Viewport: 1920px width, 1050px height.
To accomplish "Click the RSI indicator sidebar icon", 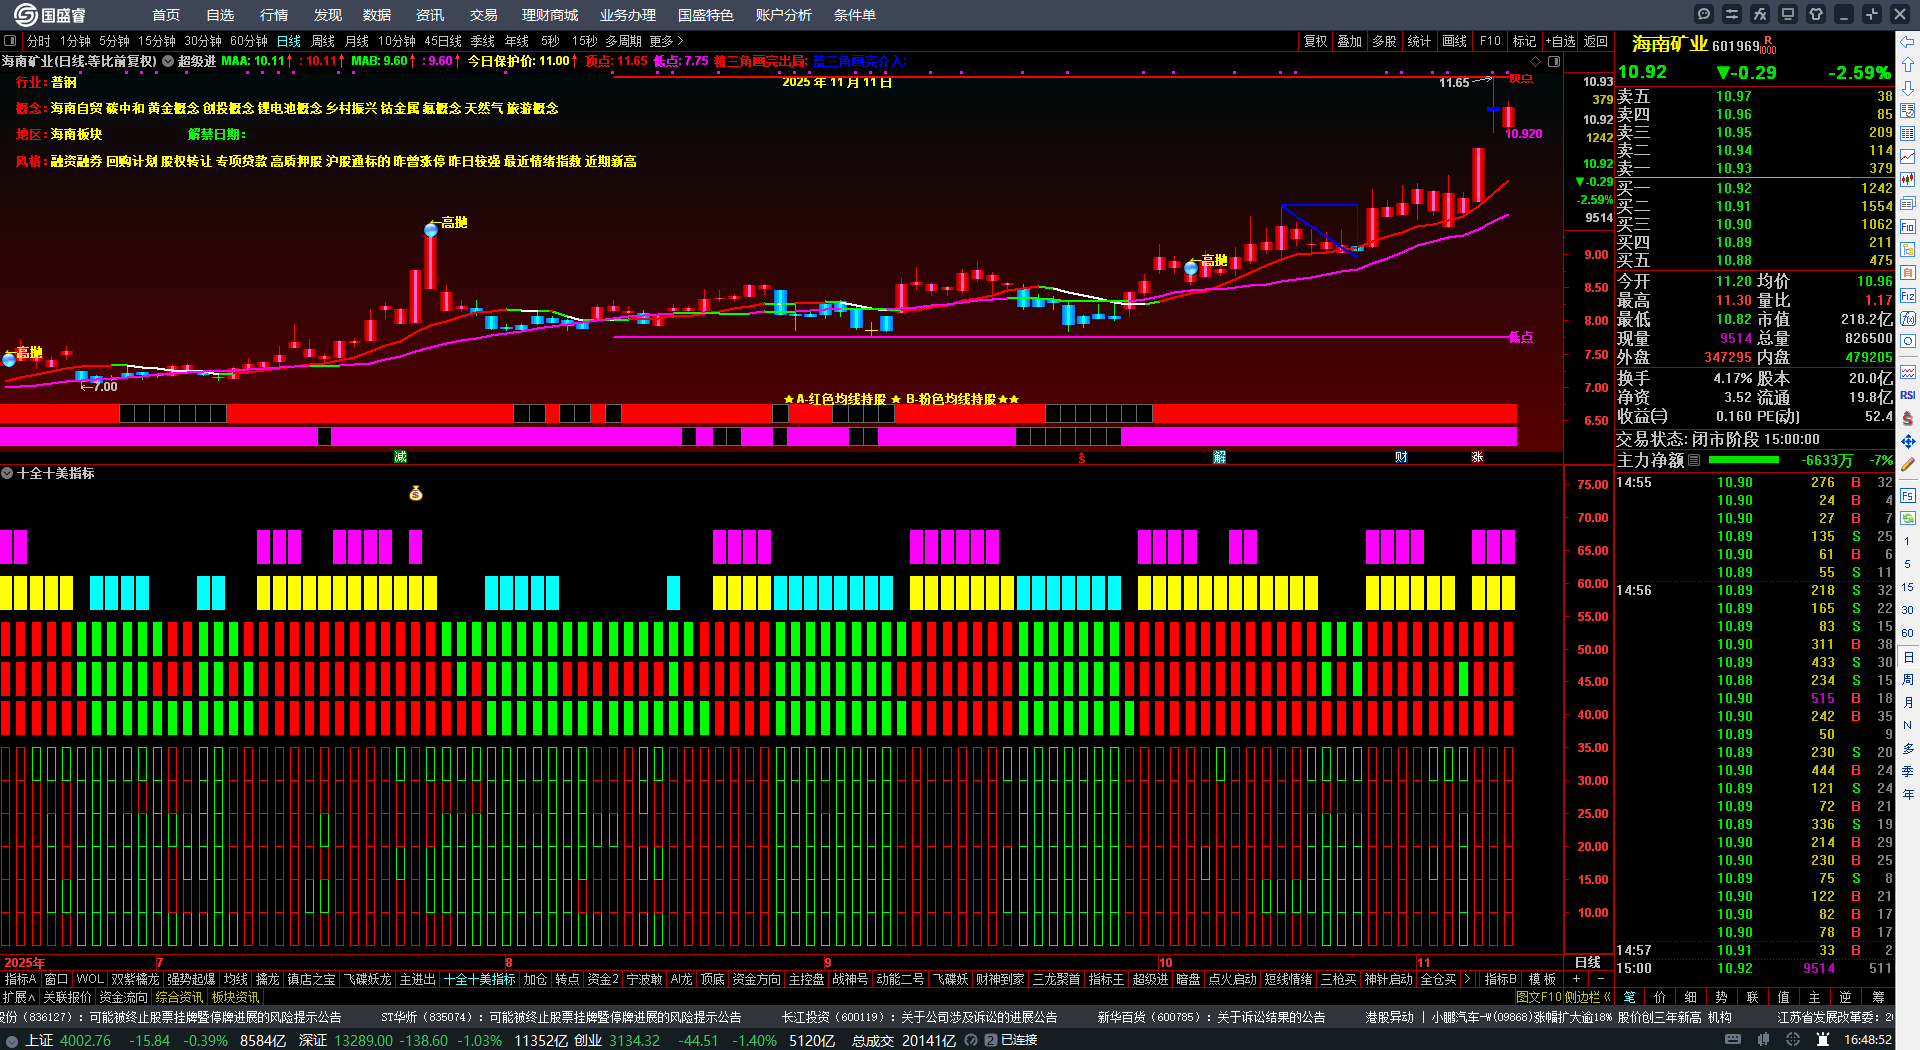I will click(1908, 395).
